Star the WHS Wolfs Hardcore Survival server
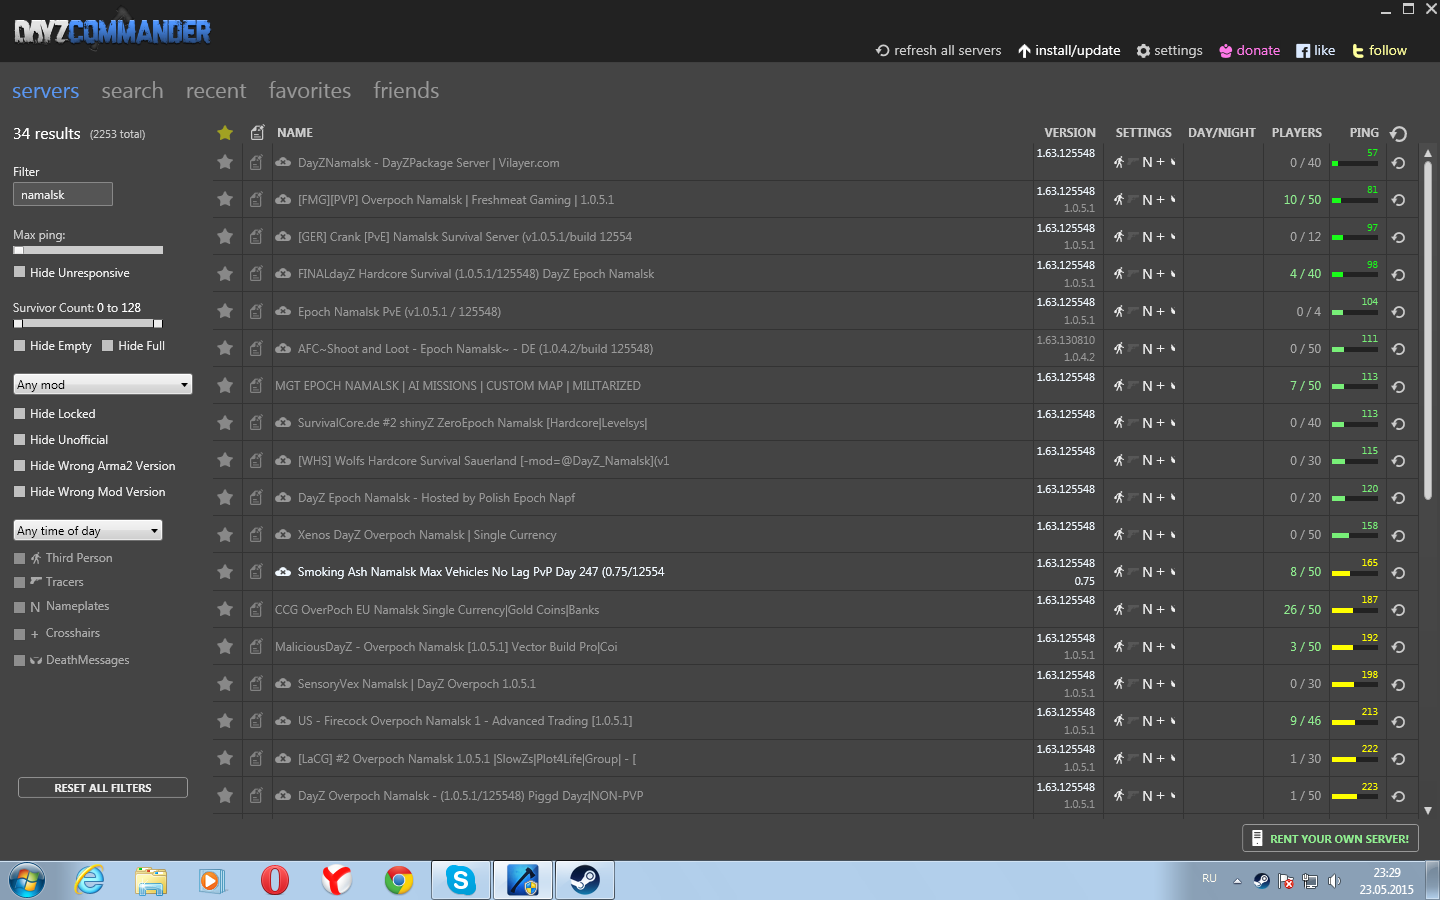Viewport: 1440px width, 900px height. click(225, 460)
